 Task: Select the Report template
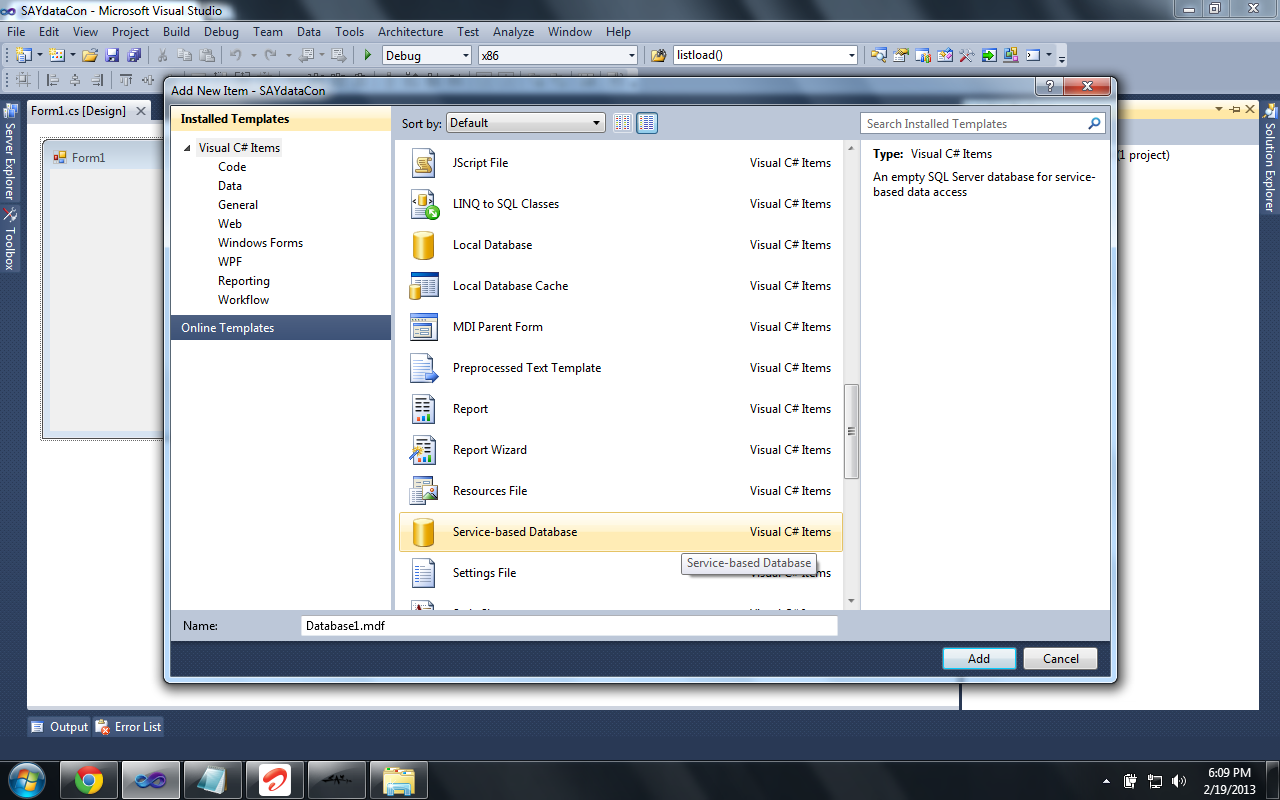point(621,409)
